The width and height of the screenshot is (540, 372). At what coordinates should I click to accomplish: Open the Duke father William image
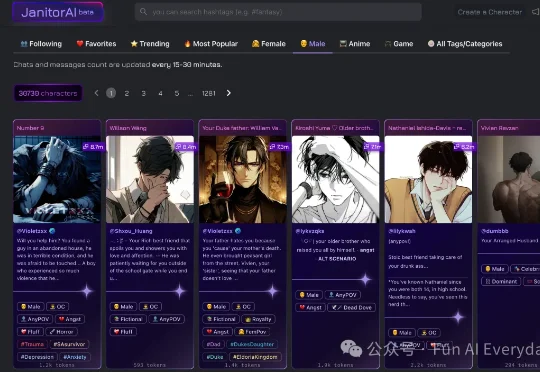coord(243,179)
